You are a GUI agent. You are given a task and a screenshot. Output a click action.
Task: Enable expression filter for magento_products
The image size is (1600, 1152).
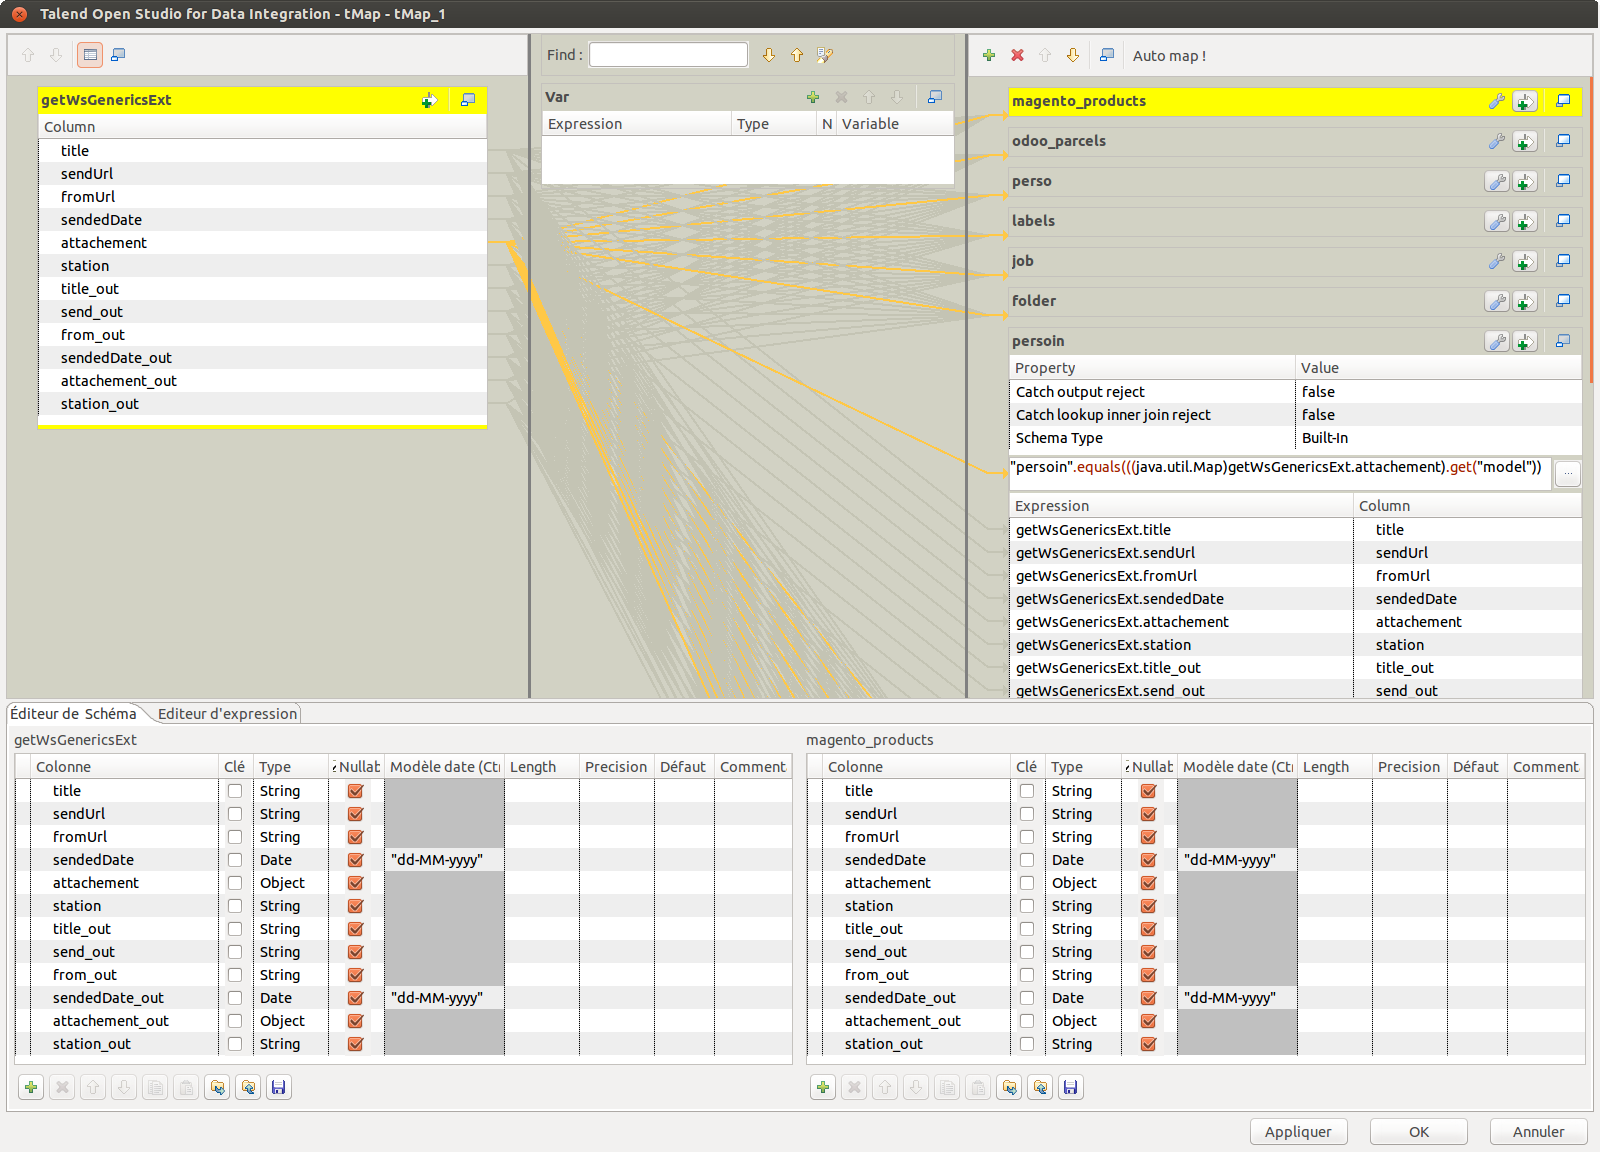tap(1525, 101)
